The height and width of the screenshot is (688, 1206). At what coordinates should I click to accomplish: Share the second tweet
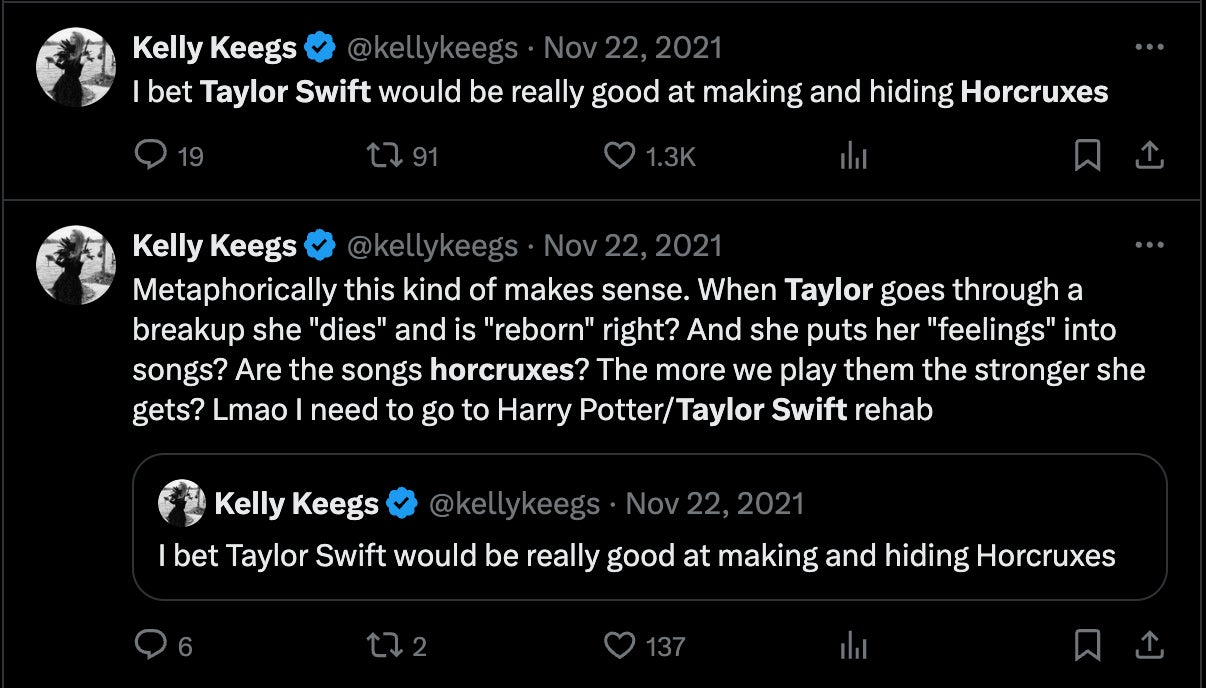click(1150, 645)
